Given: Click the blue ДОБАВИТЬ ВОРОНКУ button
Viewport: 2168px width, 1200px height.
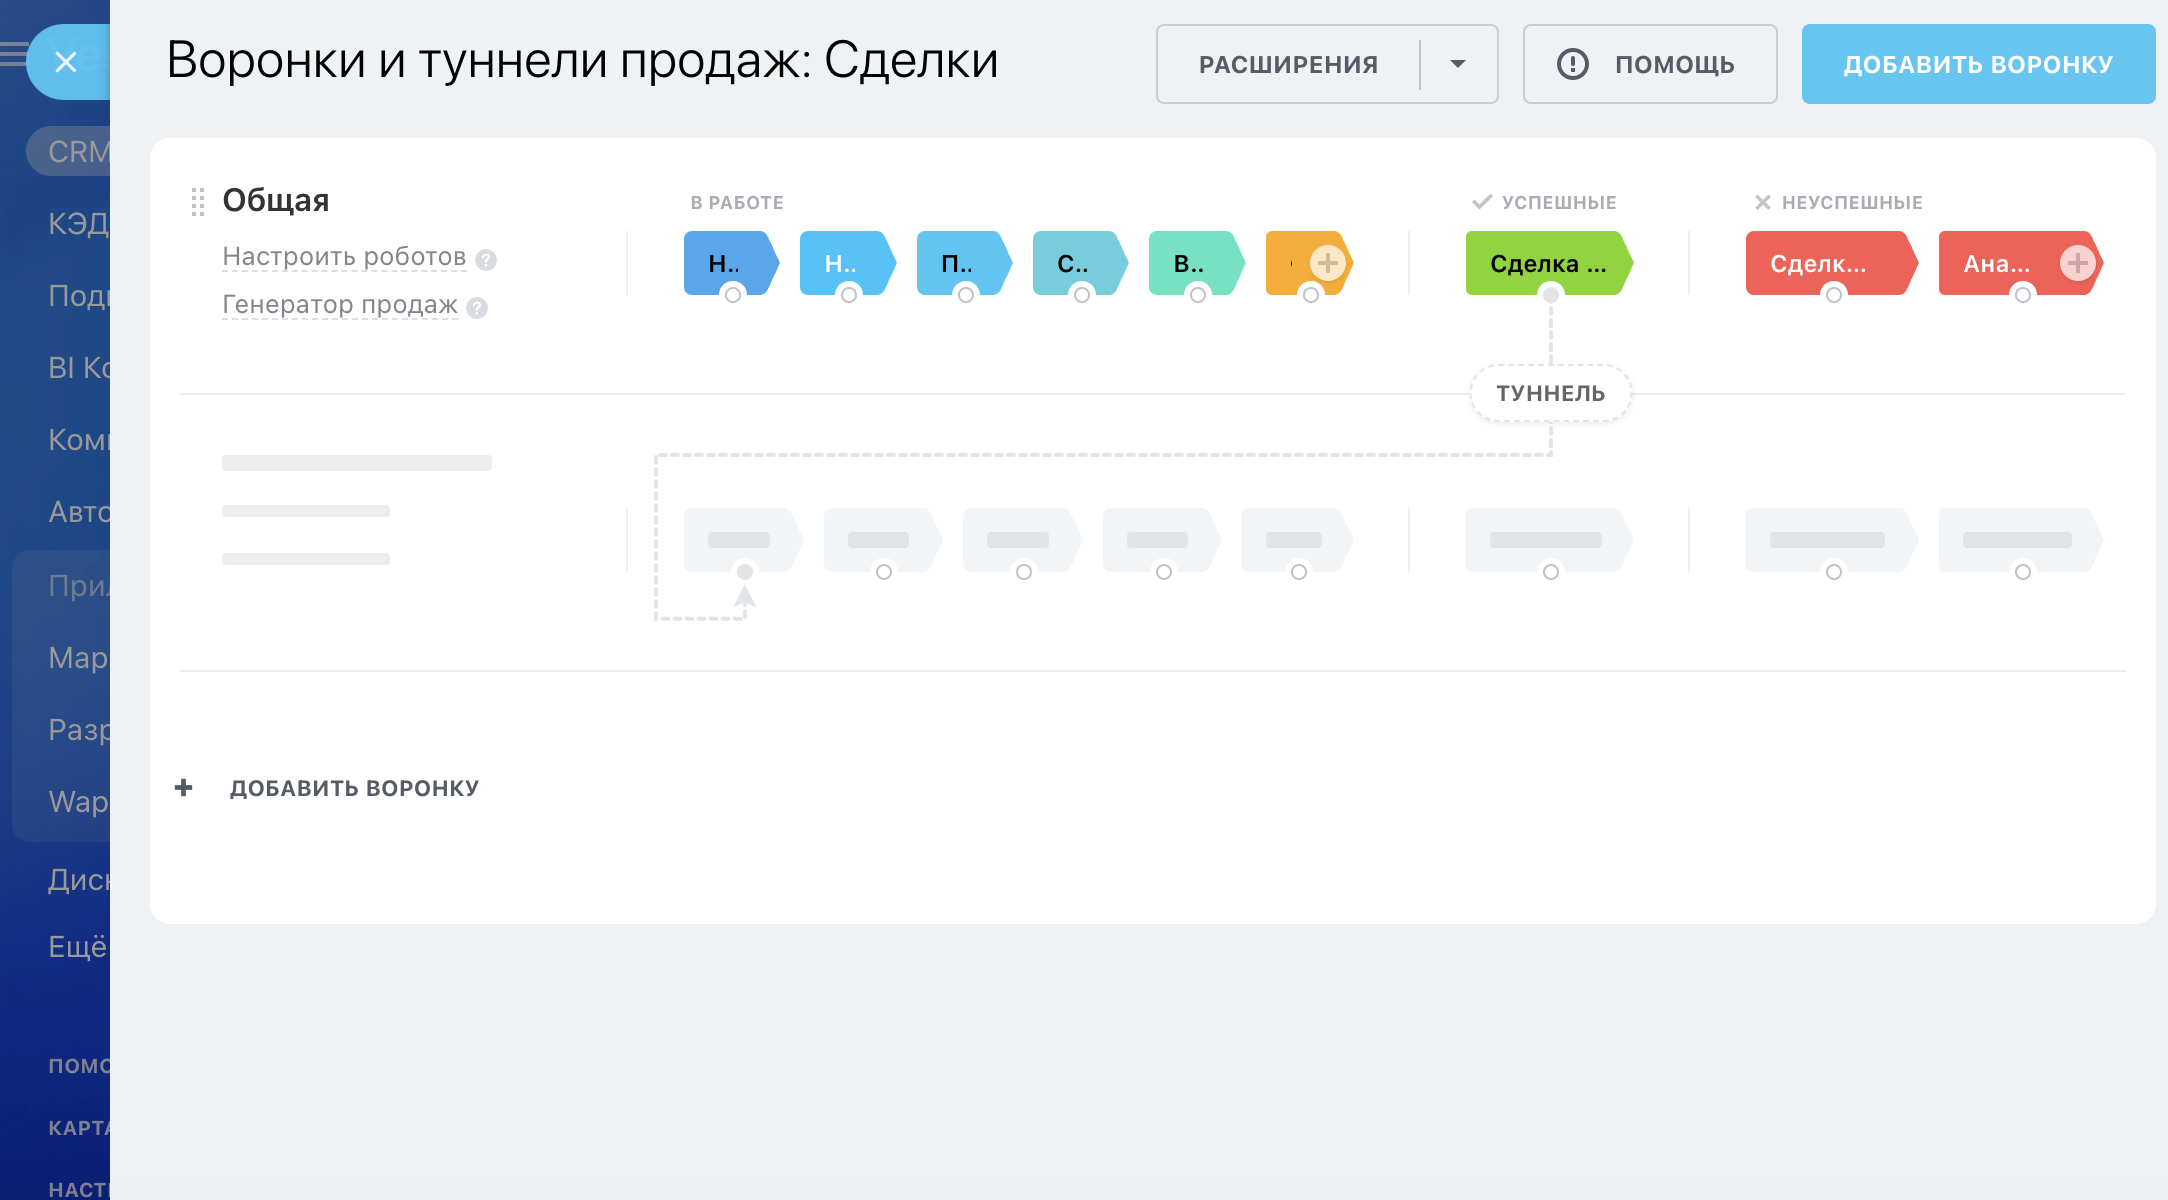Looking at the screenshot, I should (x=1977, y=64).
